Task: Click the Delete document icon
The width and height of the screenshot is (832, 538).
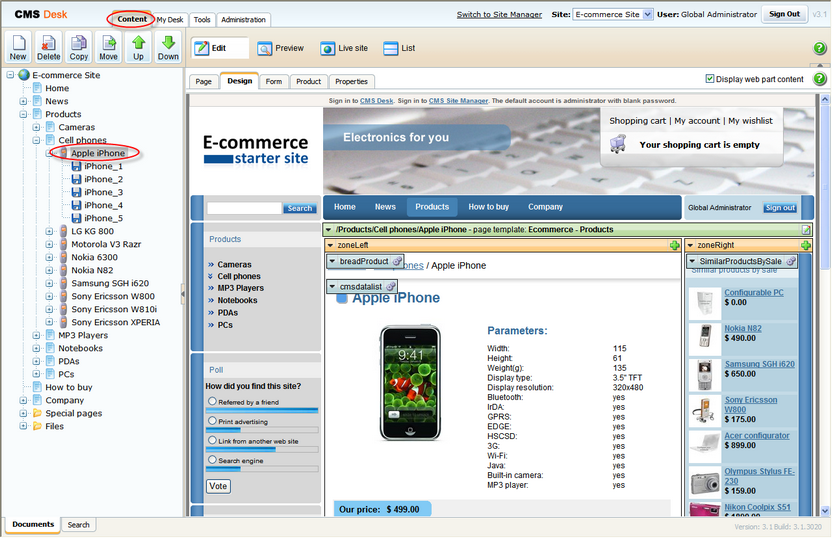Action: click(x=48, y=47)
